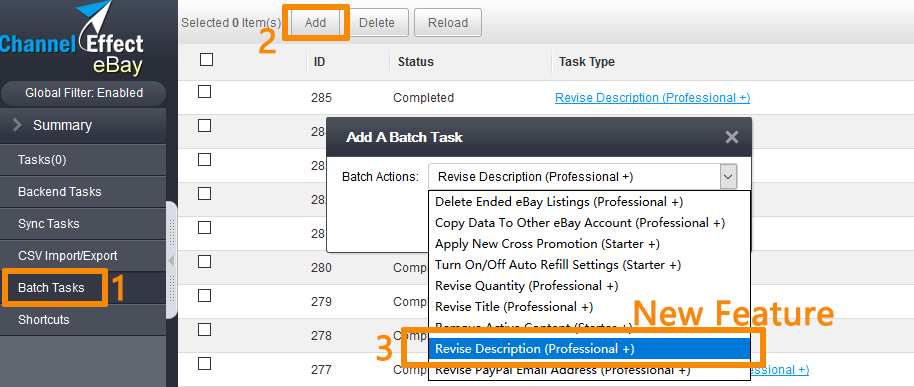This screenshot has width=914, height=387.
Task: Check the box for task row 285
Action: 204,92
